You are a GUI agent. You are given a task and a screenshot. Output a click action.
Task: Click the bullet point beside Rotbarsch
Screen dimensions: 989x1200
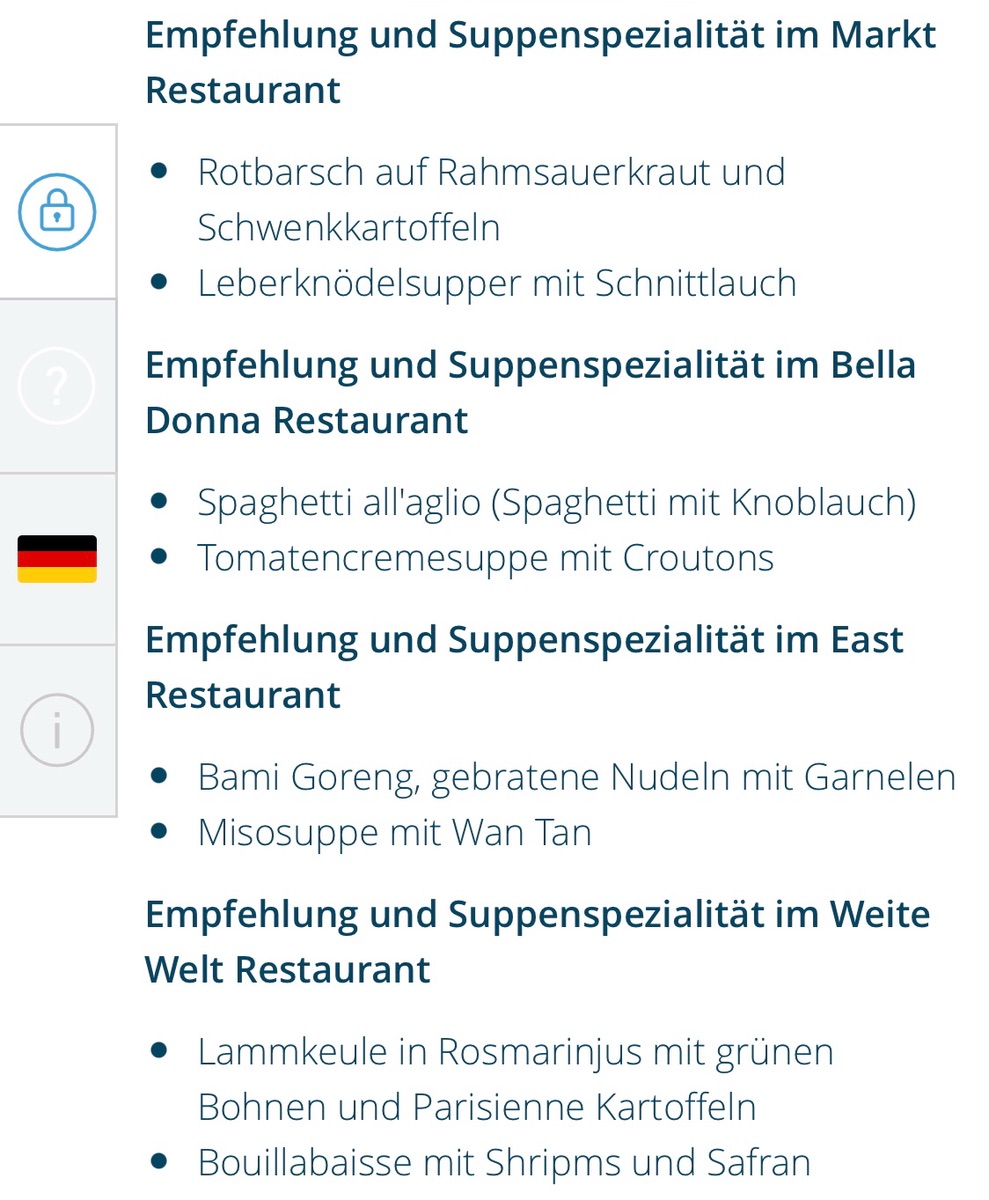coord(158,171)
